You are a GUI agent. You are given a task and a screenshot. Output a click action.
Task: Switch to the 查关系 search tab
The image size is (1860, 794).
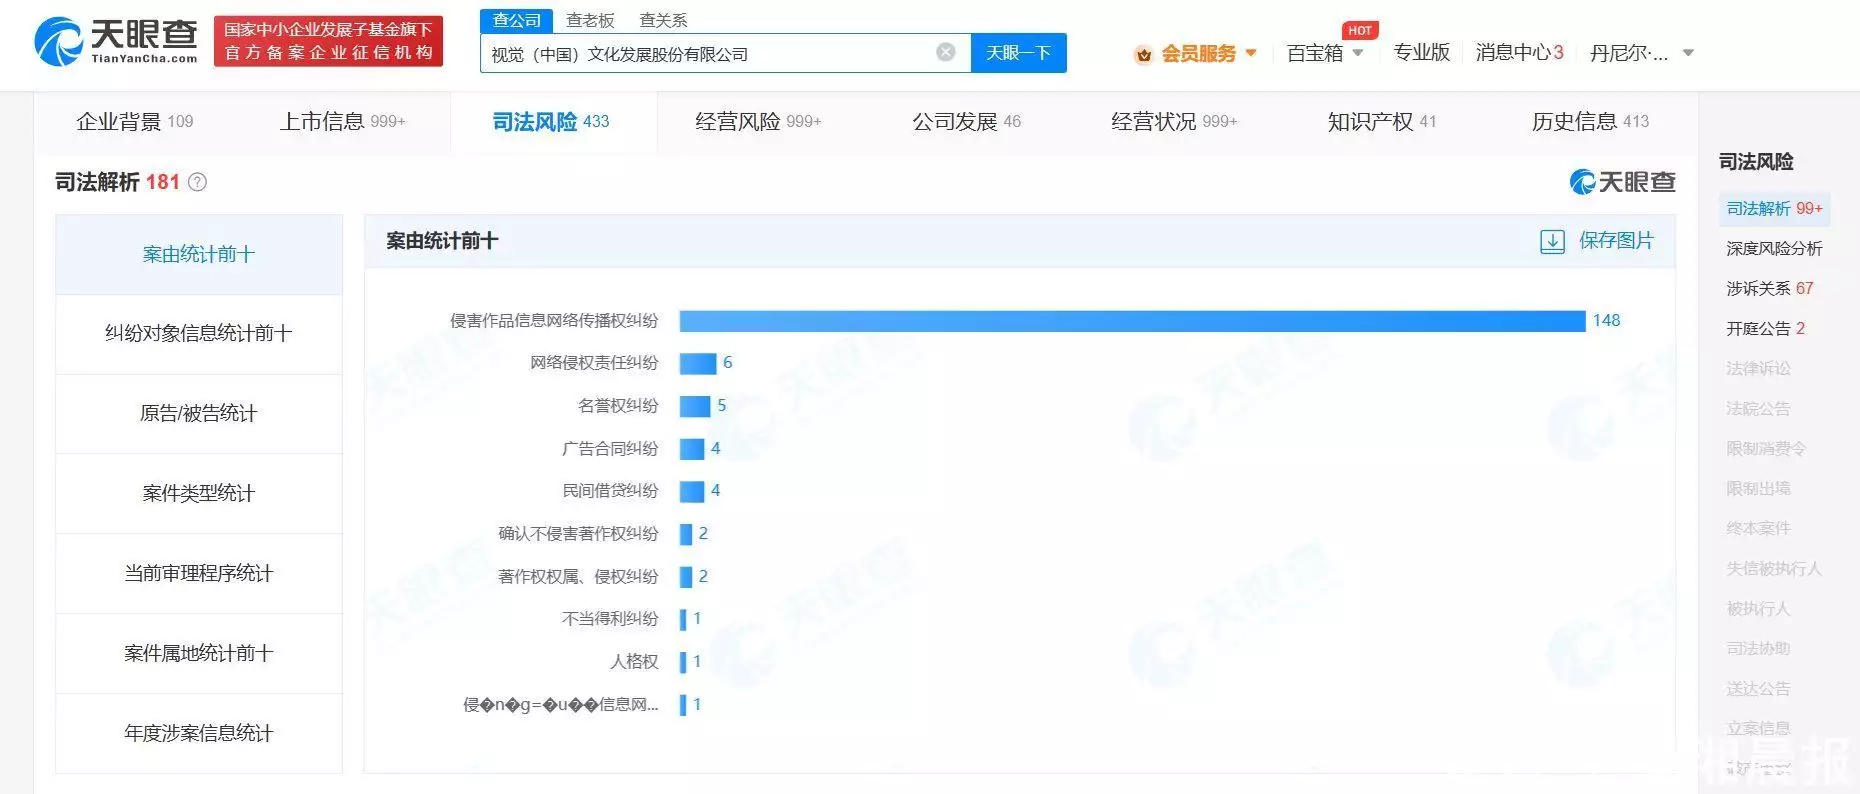(663, 20)
